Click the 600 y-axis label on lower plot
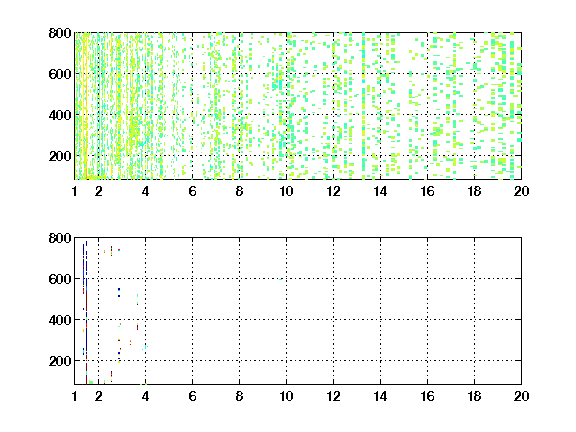Image resolution: width=576 pixels, height=432 pixels. point(60,279)
